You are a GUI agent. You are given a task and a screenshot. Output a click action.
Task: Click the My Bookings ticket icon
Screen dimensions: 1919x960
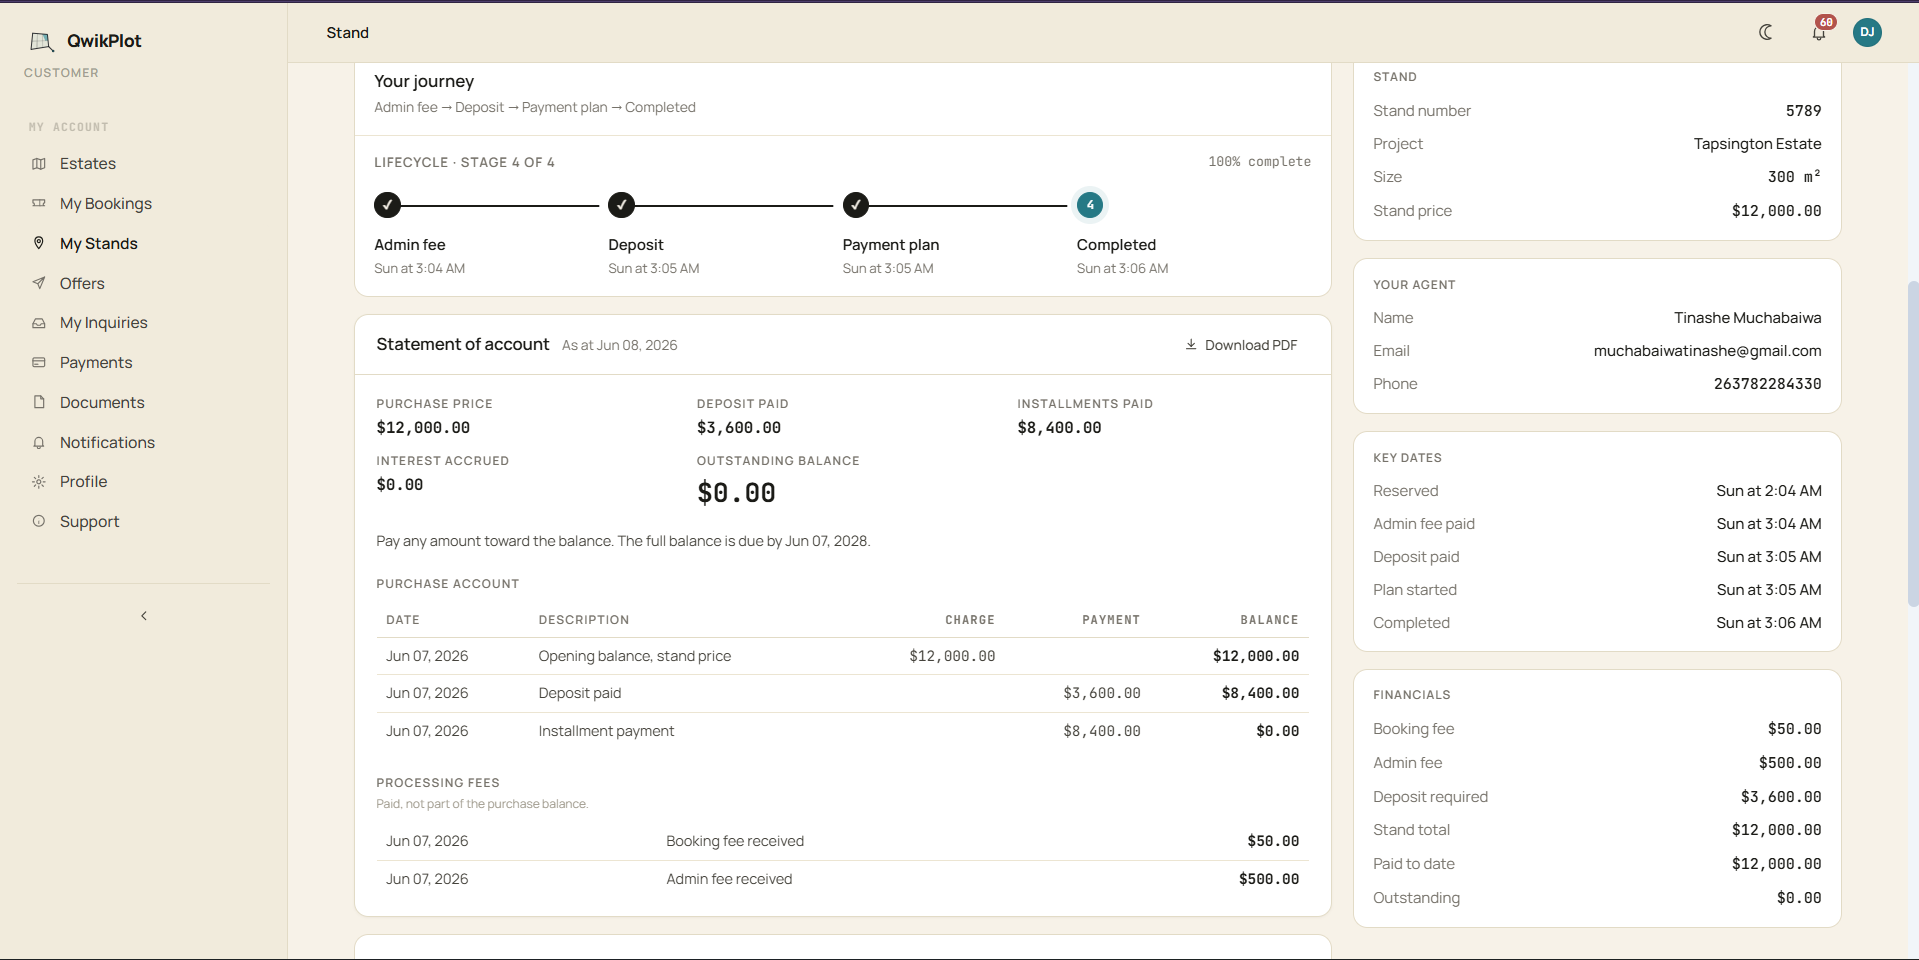tap(39, 204)
